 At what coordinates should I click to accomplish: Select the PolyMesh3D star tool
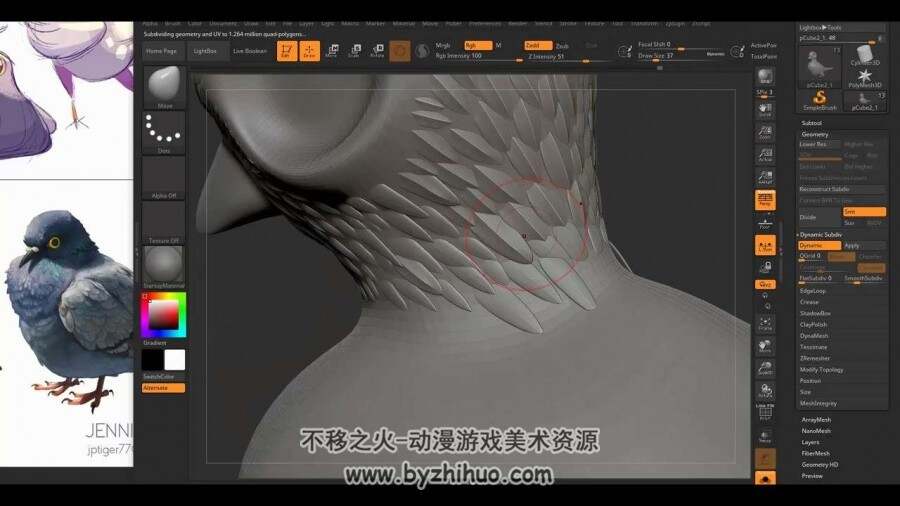point(864,79)
